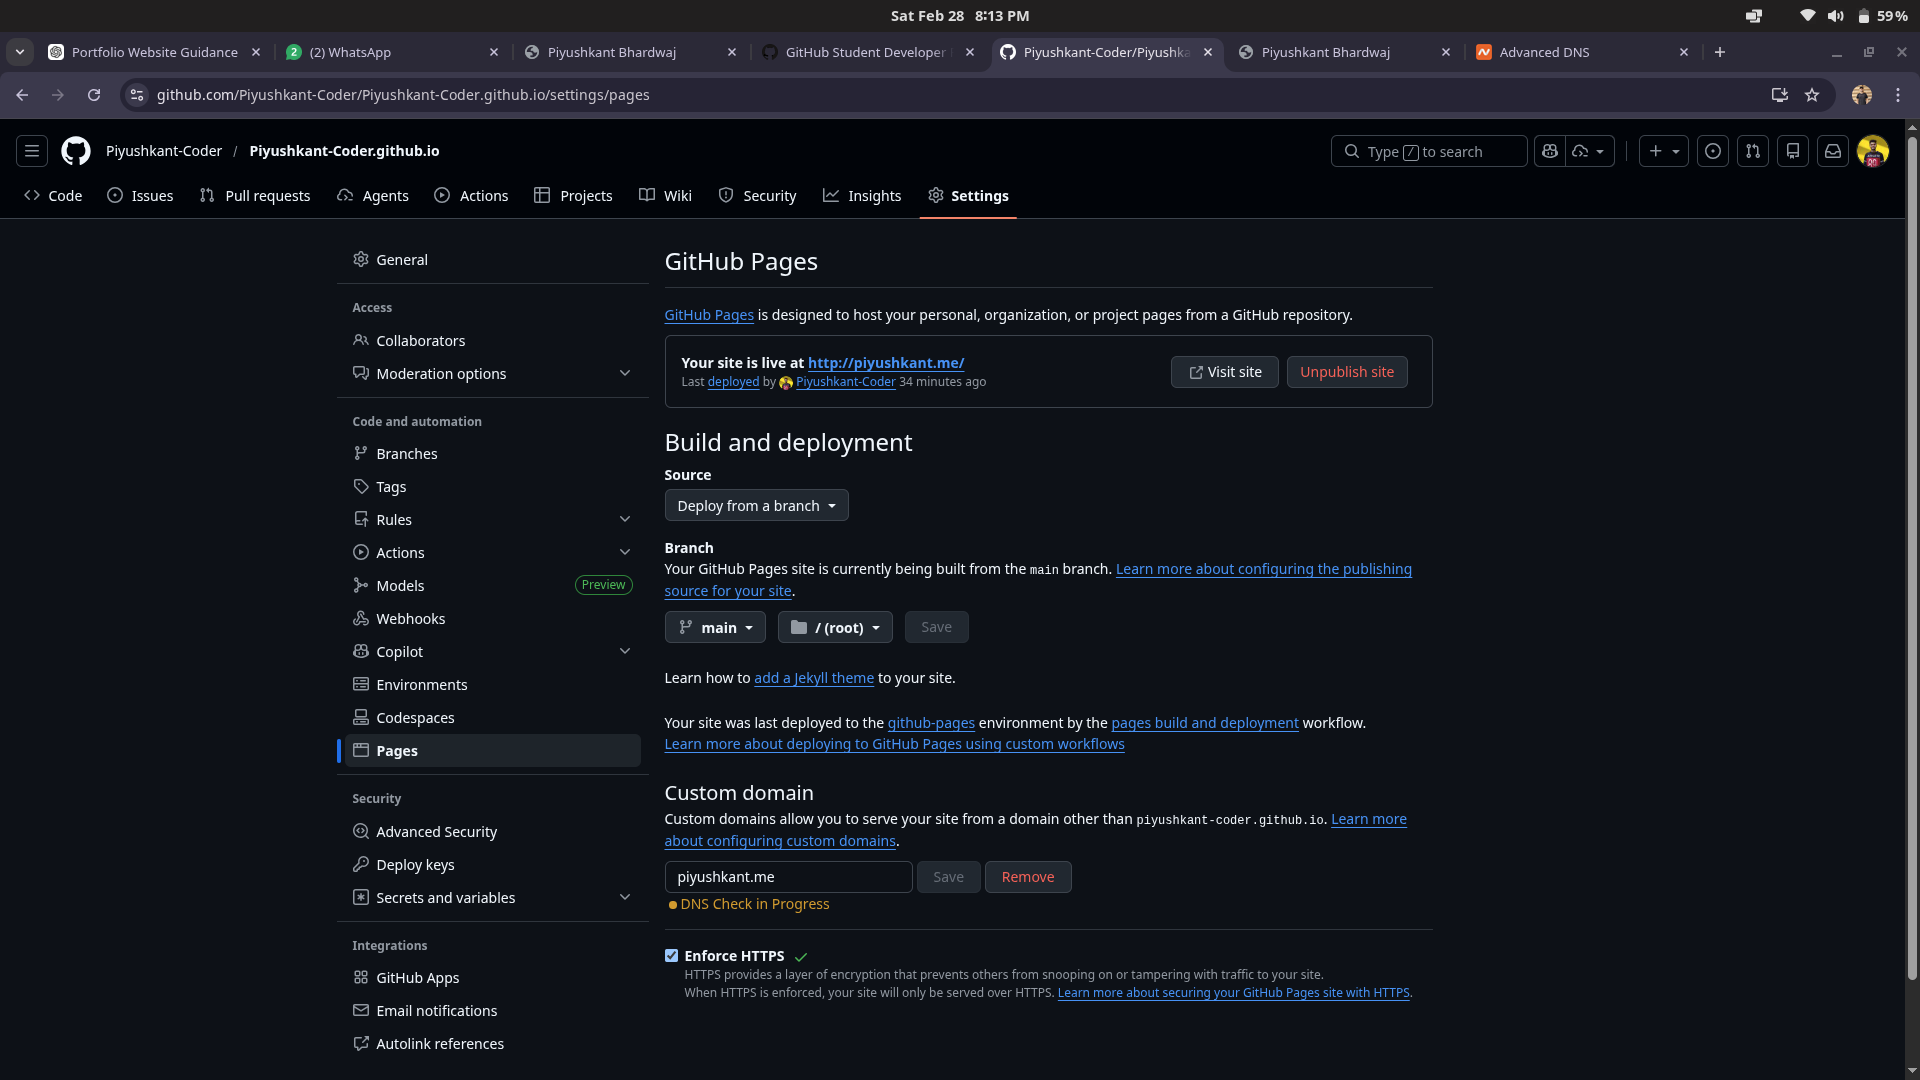Switch to the Insights tab
This screenshot has width=1920, height=1080.
point(862,196)
